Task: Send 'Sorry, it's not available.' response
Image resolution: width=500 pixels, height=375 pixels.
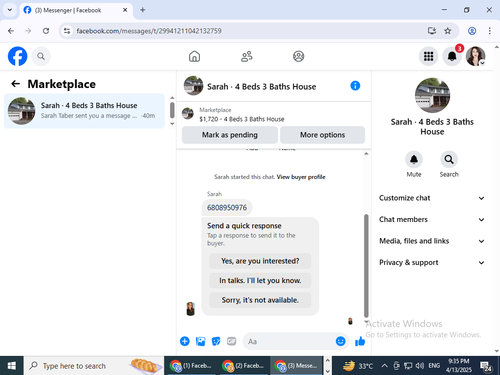Action: click(x=260, y=300)
